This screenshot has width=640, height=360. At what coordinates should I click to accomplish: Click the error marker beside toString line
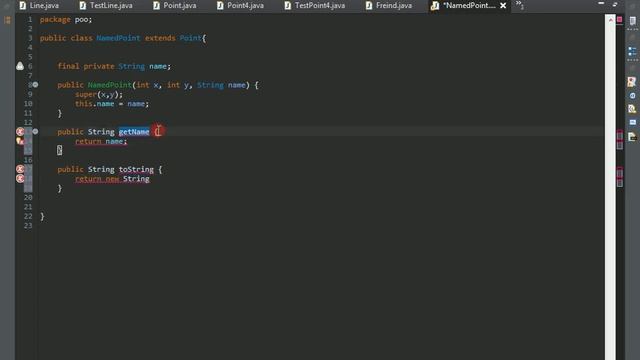coord(20,169)
